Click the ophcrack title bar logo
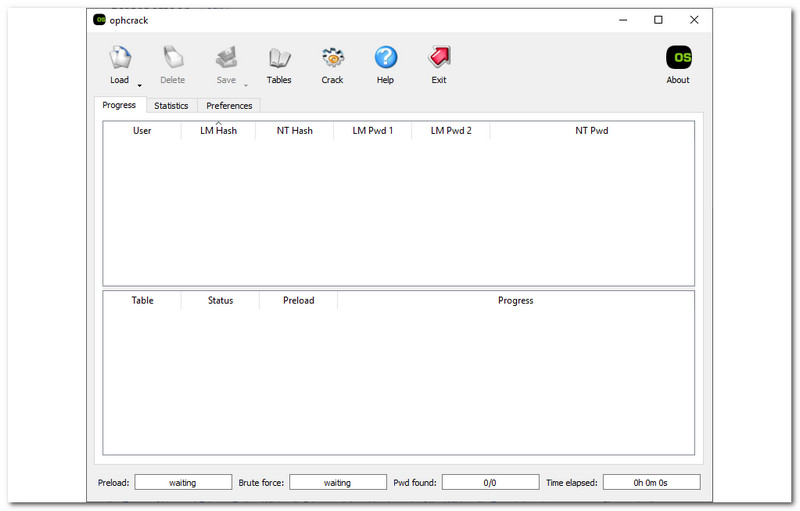Image resolution: width=800 pixels, height=511 pixels. coord(99,20)
